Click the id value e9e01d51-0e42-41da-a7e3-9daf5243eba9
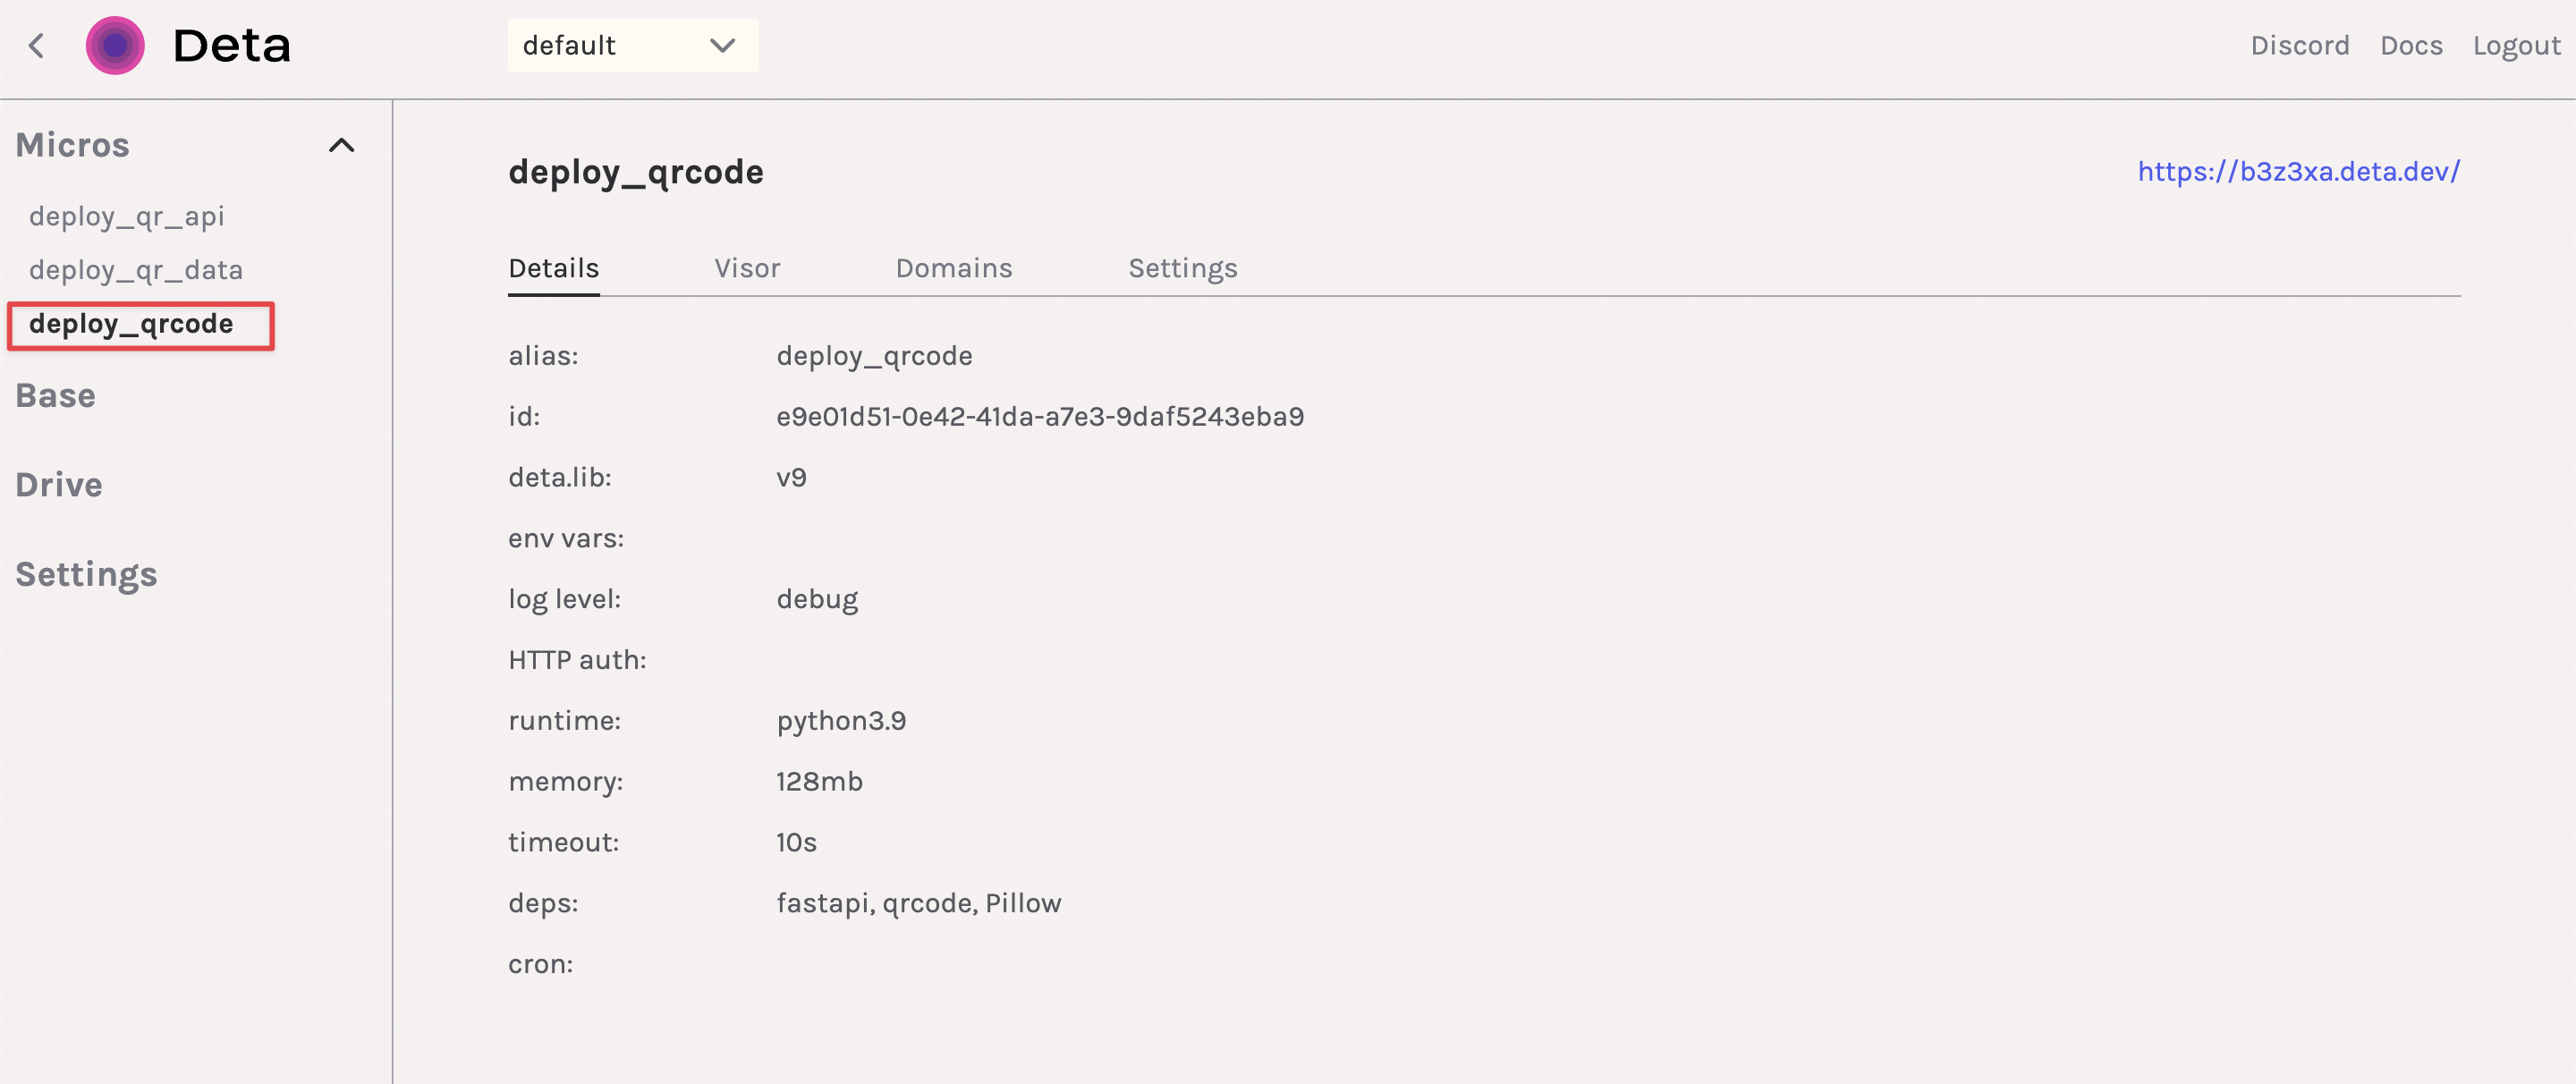 pyautogui.click(x=1040, y=417)
